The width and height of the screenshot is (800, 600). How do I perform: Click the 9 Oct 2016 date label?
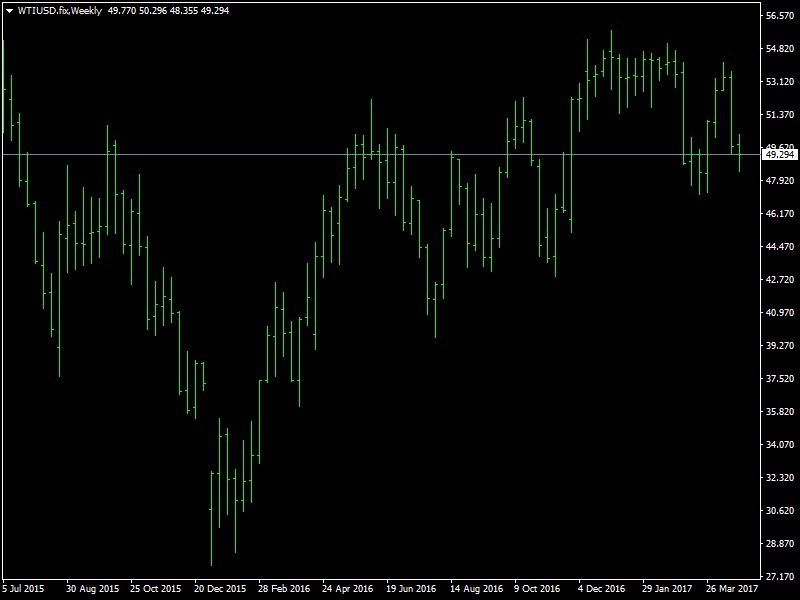coord(537,589)
